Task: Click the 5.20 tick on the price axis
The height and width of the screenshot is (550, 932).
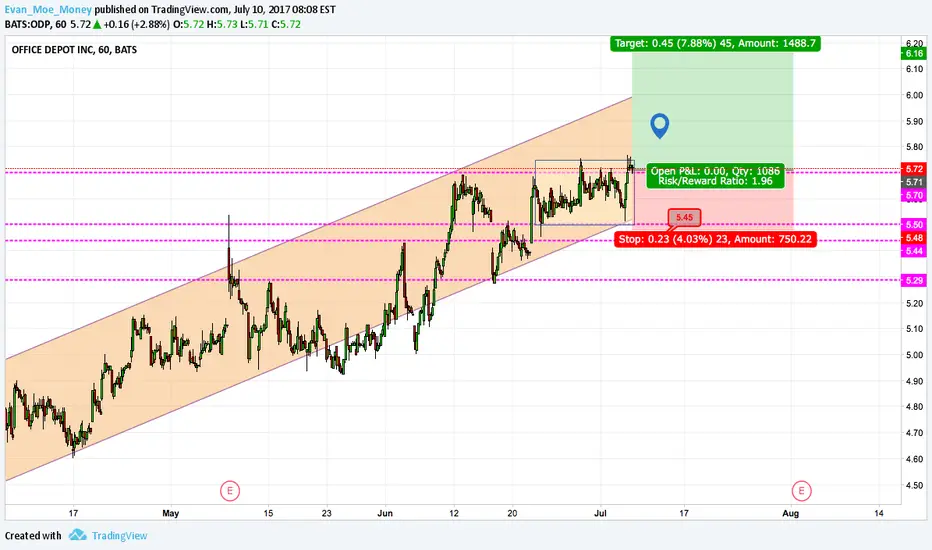Action: (915, 303)
